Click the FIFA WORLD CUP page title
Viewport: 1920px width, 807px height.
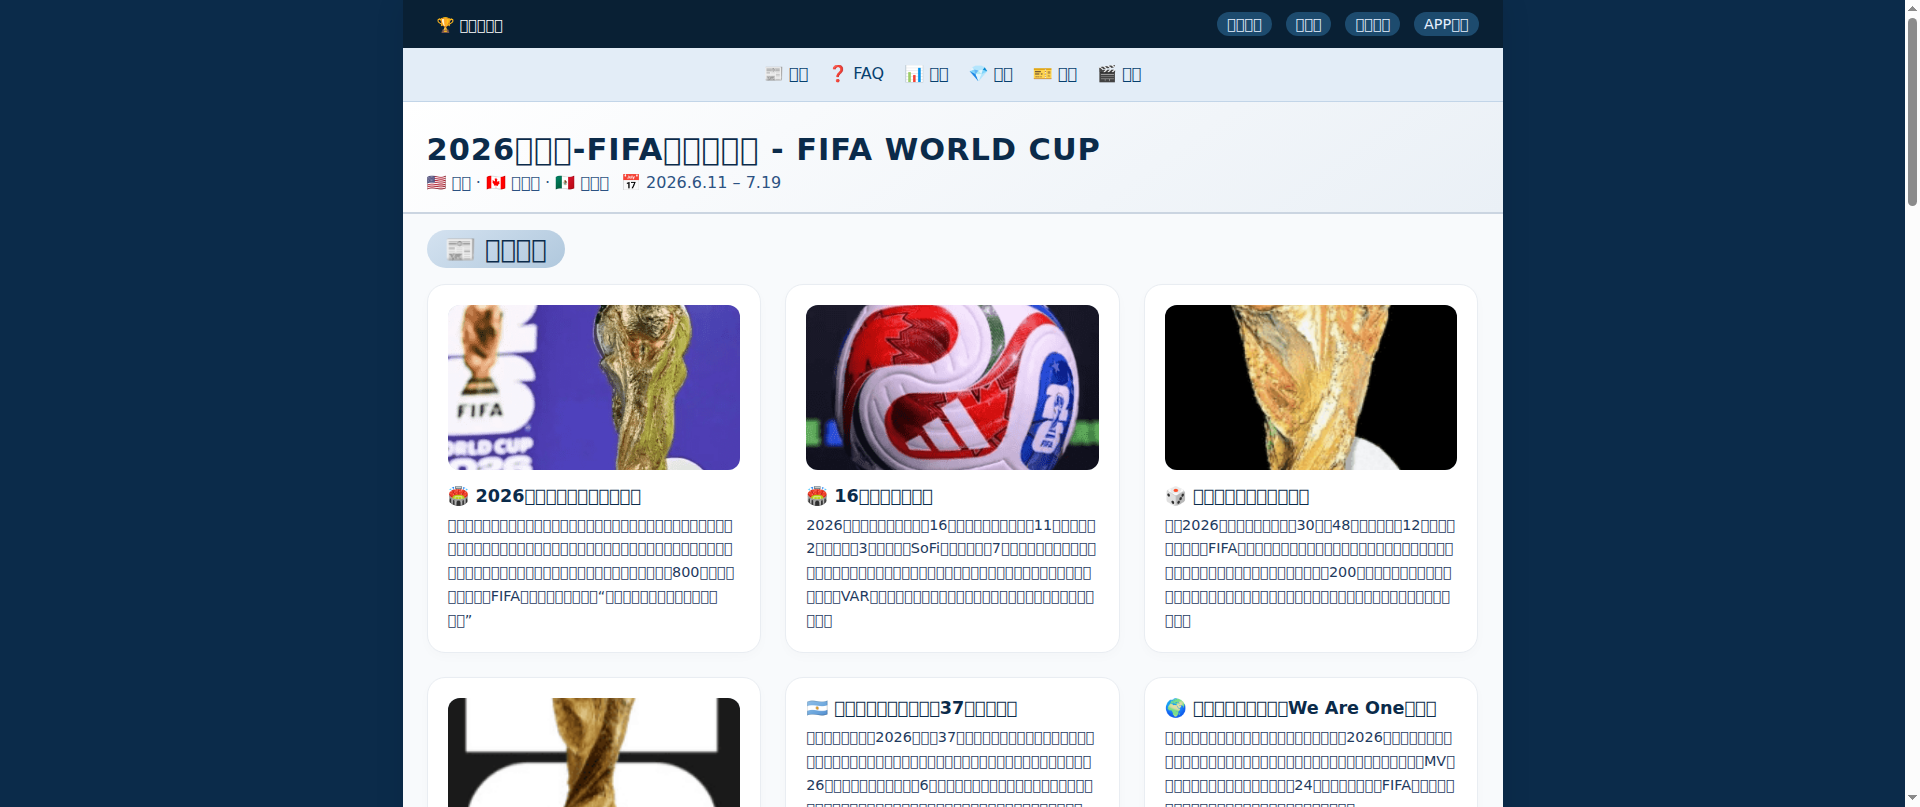pyautogui.click(x=763, y=149)
